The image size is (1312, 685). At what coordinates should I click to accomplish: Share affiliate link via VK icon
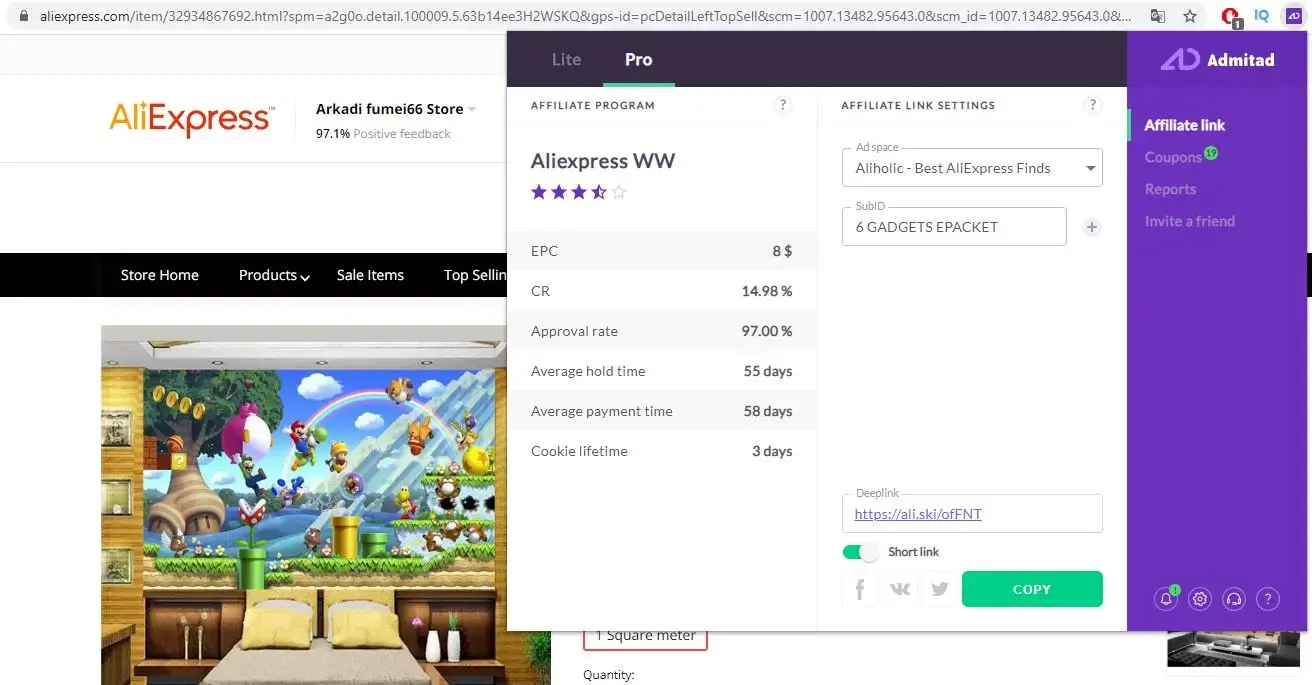click(899, 589)
